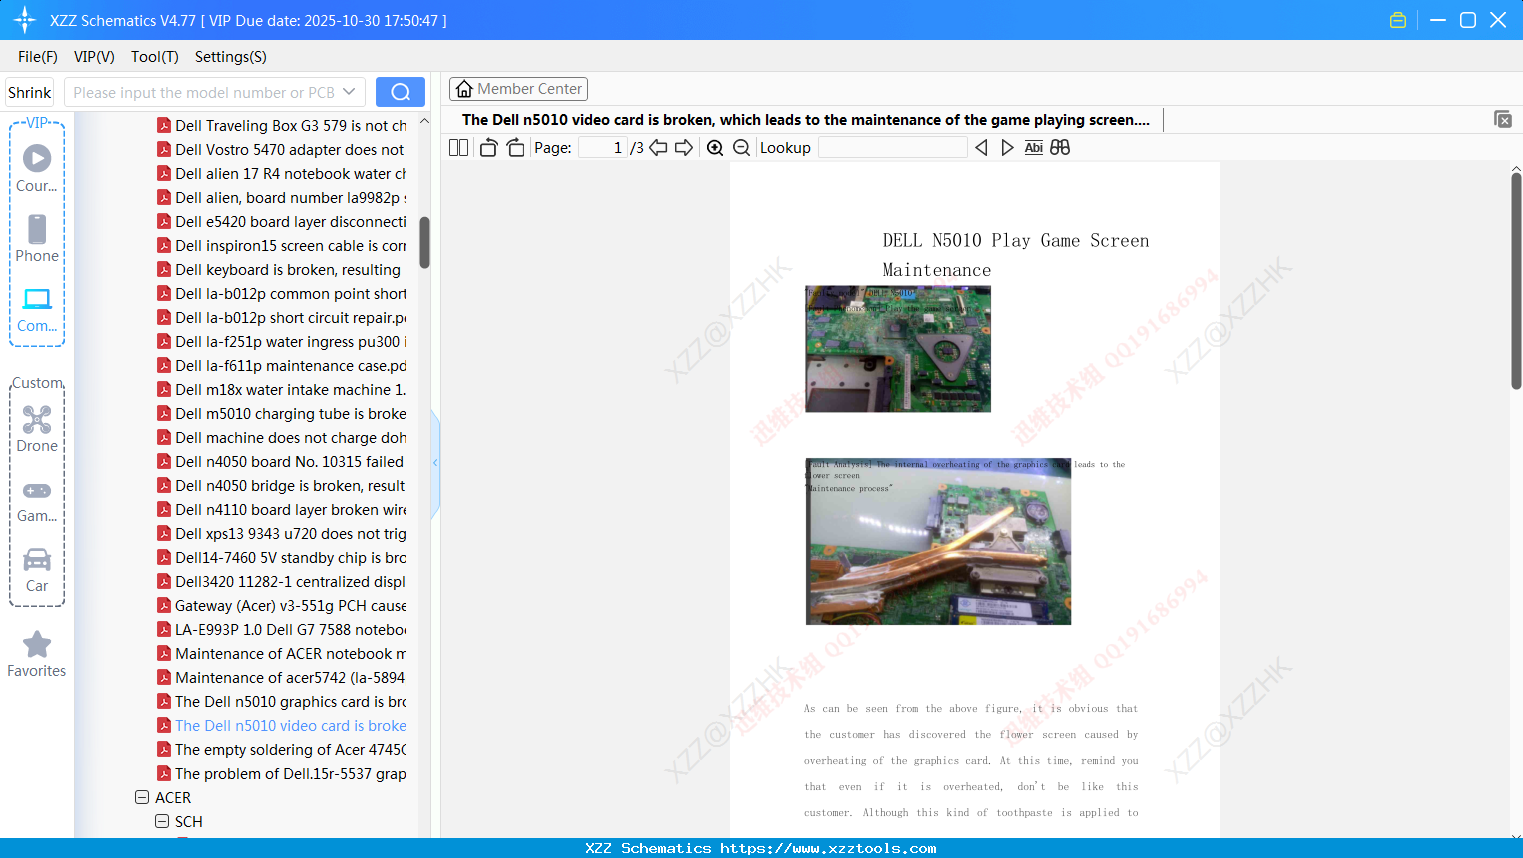Click the model number search field

(204, 92)
